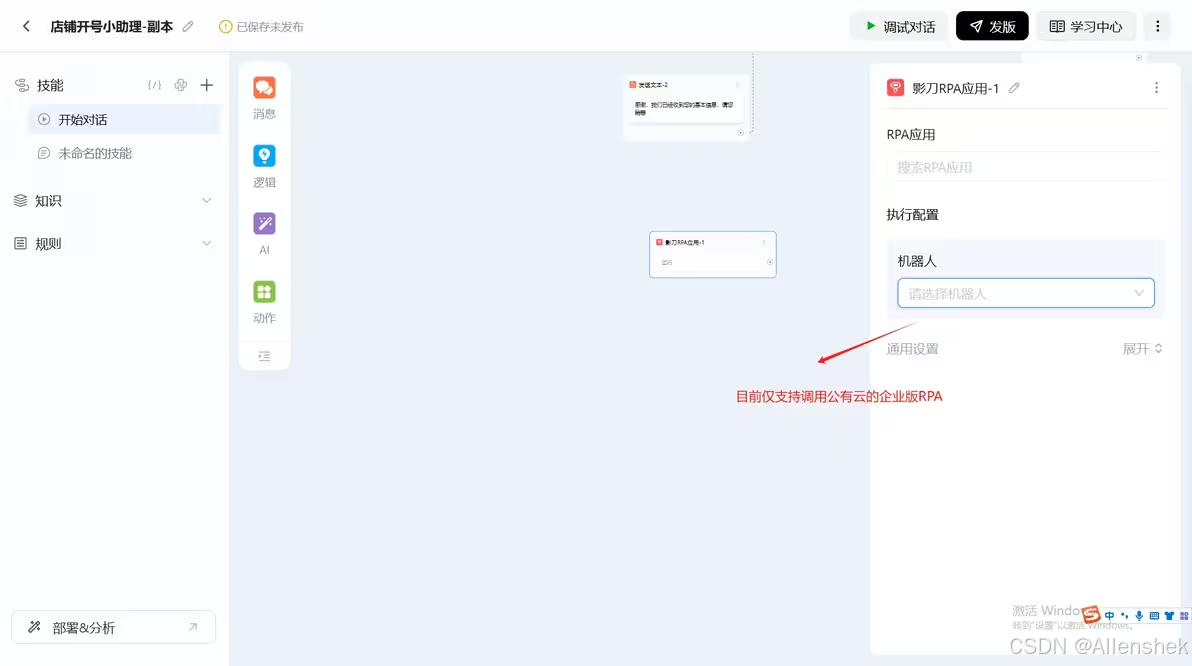The image size is (1192, 666).
Task: Collapse the node toolbar with indent icon
Action: coord(265,356)
